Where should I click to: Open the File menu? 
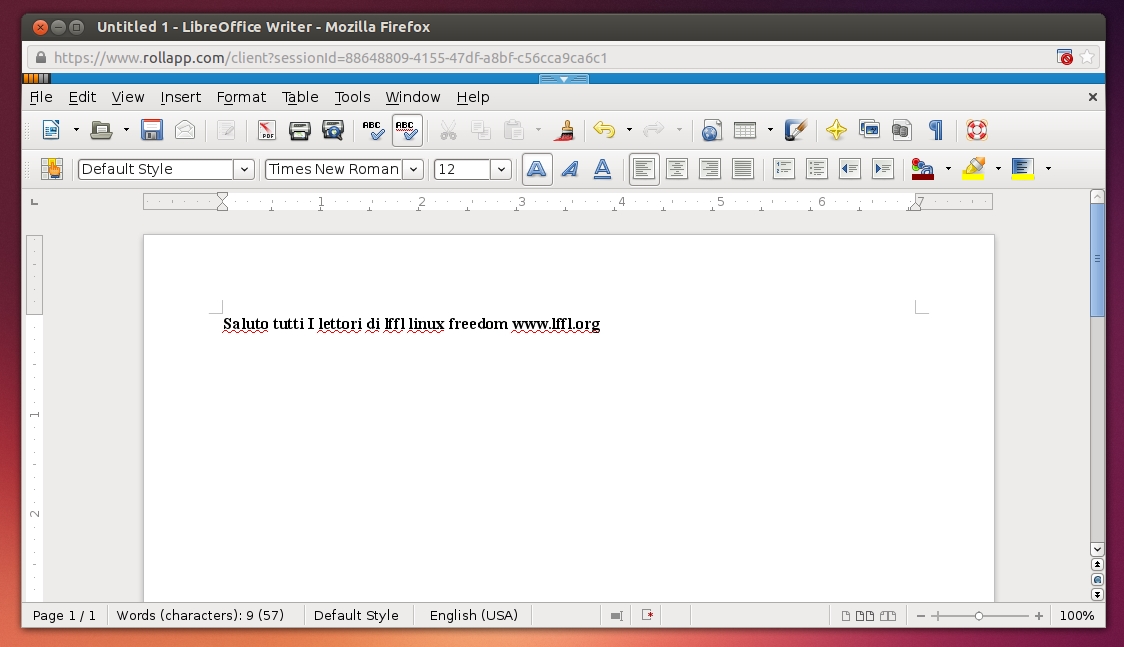click(x=41, y=97)
